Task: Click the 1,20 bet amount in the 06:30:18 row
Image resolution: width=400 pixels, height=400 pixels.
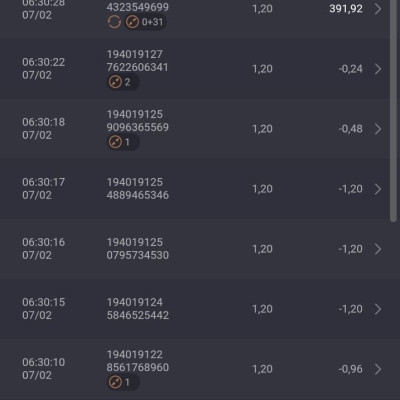Action: pos(262,129)
